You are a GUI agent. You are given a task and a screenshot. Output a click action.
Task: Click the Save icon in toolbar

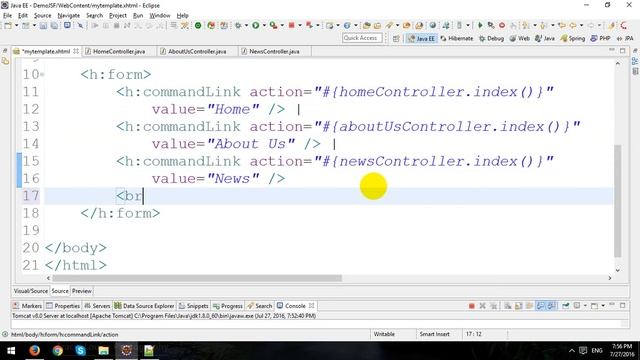point(43,25)
